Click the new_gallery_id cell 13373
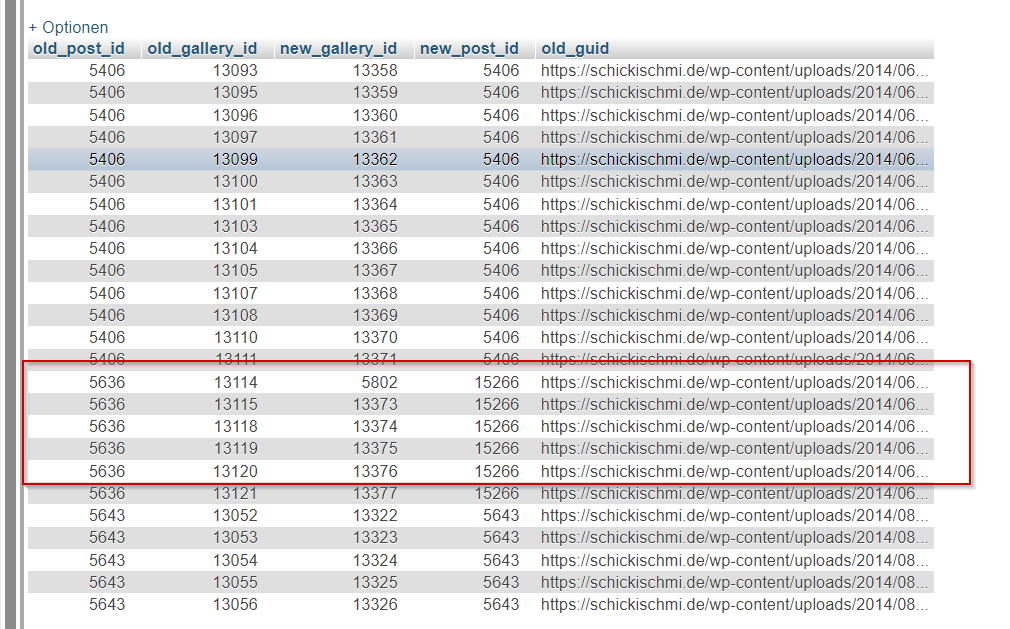The width and height of the screenshot is (1010, 629). pyautogui.click(x=375, y=404)
